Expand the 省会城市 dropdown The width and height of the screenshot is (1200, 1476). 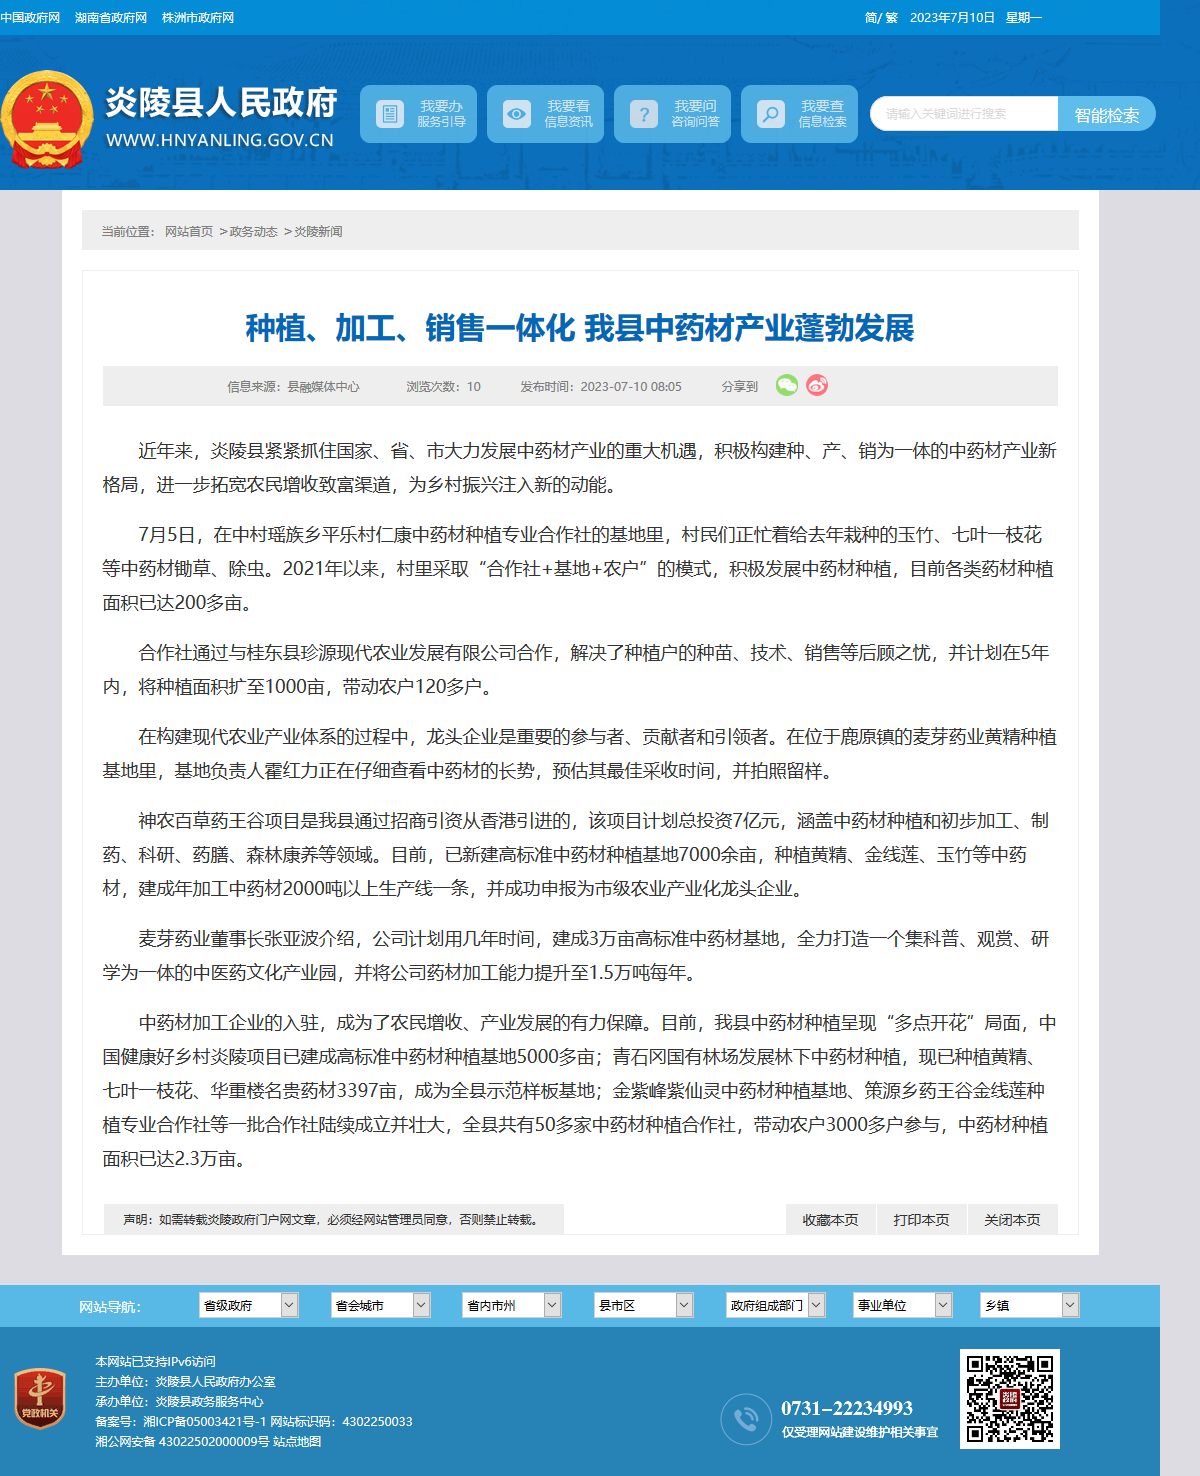click(381, 1305)
